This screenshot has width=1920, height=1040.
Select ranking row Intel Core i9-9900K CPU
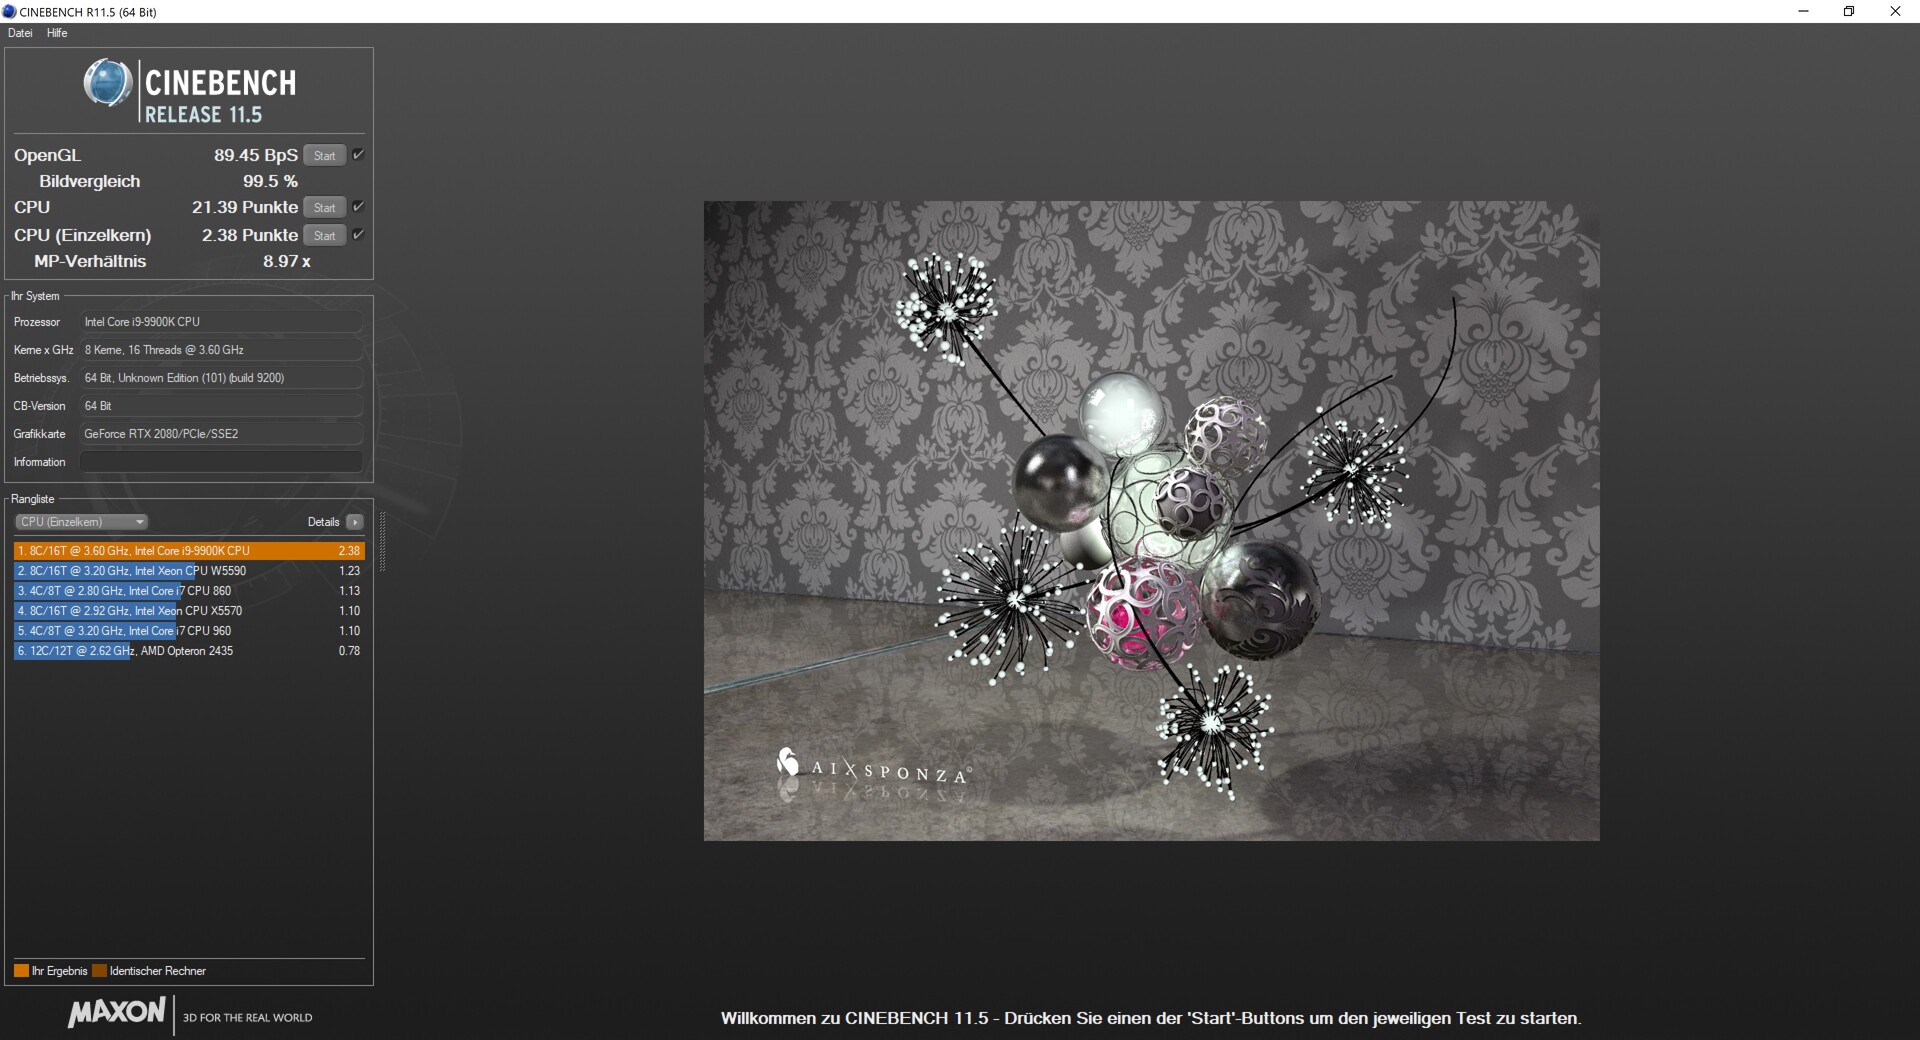coord(189,551)
